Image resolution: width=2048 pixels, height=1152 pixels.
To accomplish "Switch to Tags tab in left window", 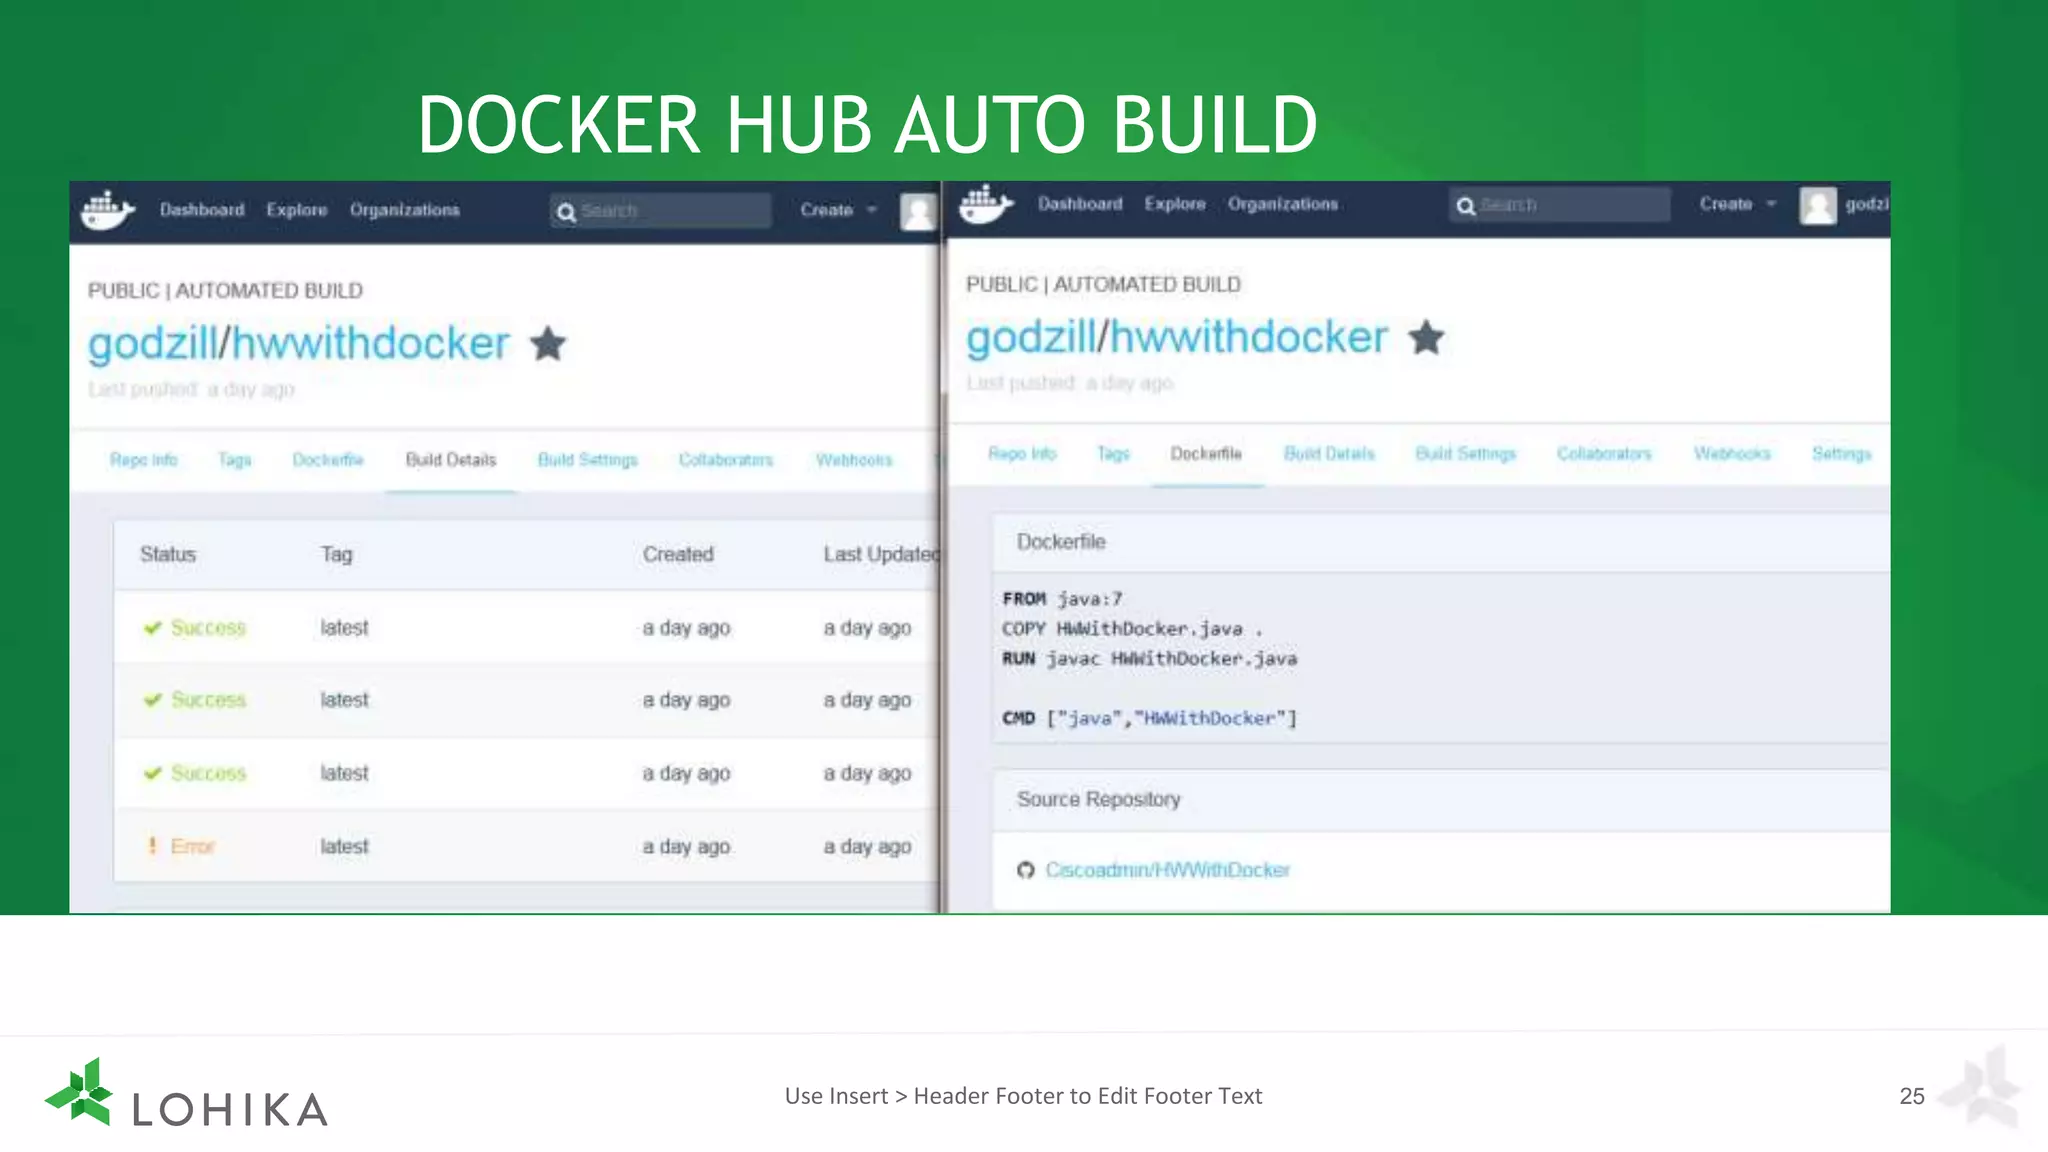I will pos(235,460).
